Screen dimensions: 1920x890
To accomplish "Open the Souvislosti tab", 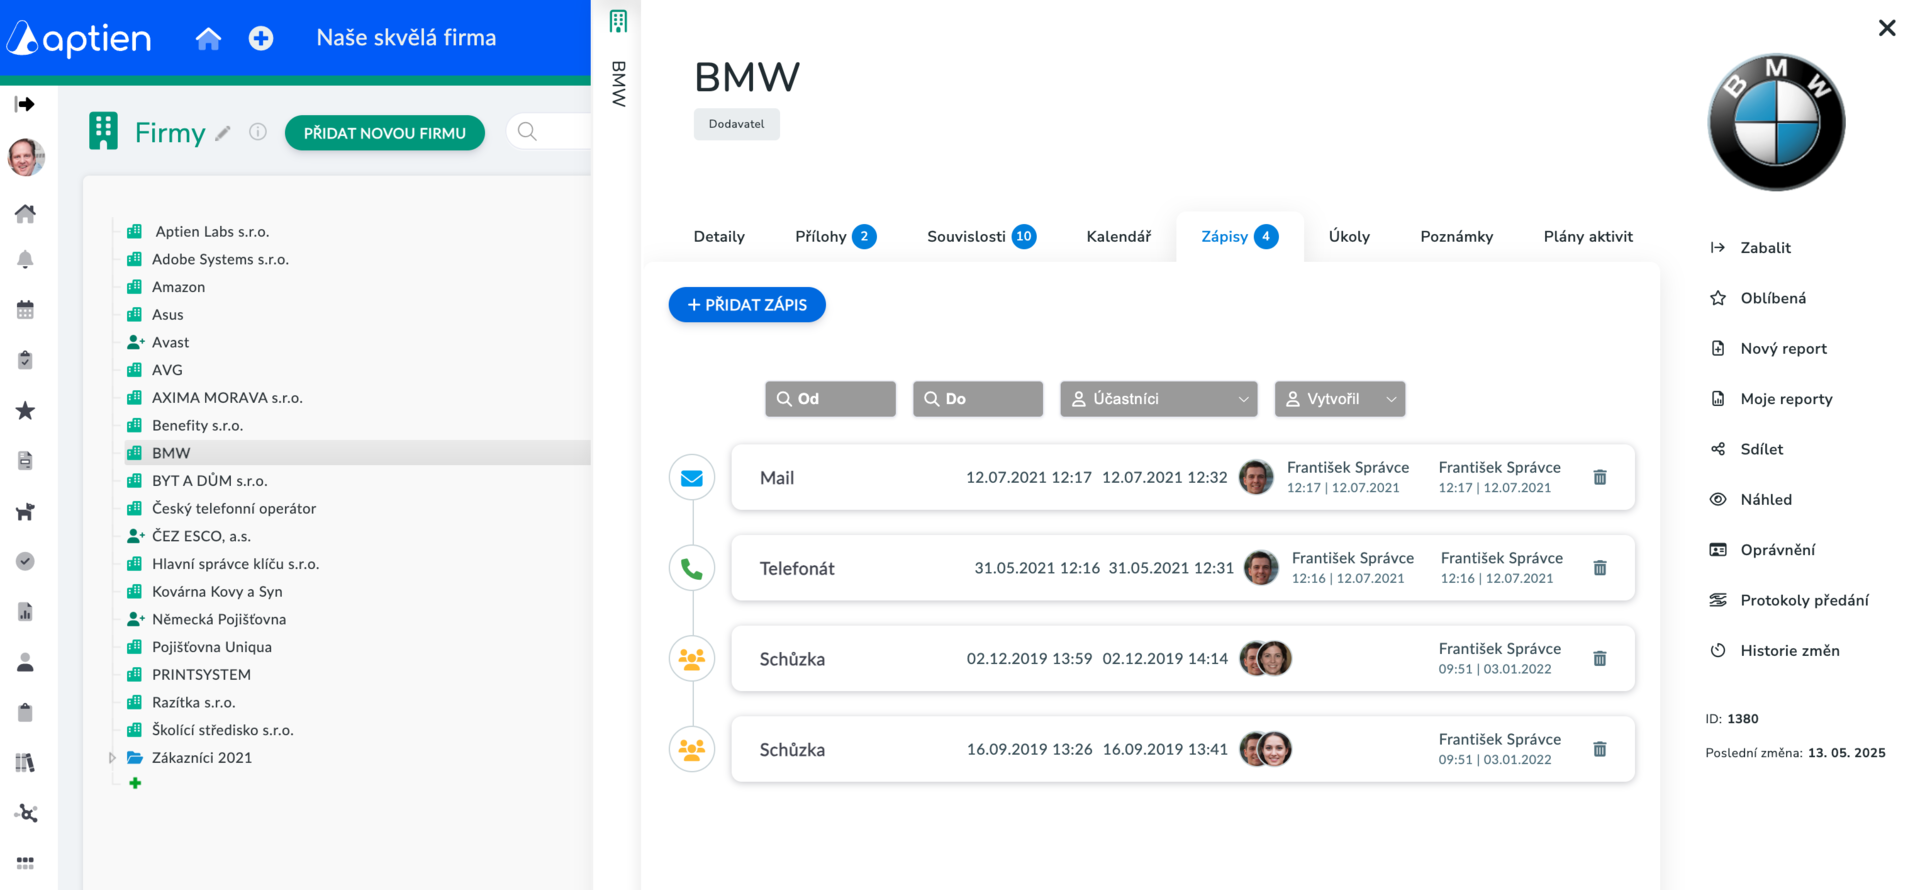I will [981, 237].
